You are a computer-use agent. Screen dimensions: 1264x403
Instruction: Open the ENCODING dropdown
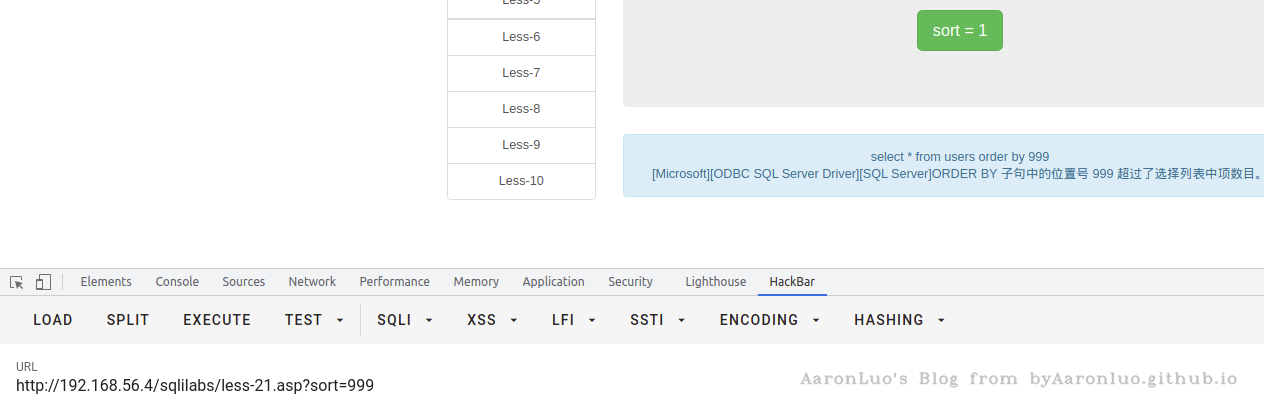[769, 320]
